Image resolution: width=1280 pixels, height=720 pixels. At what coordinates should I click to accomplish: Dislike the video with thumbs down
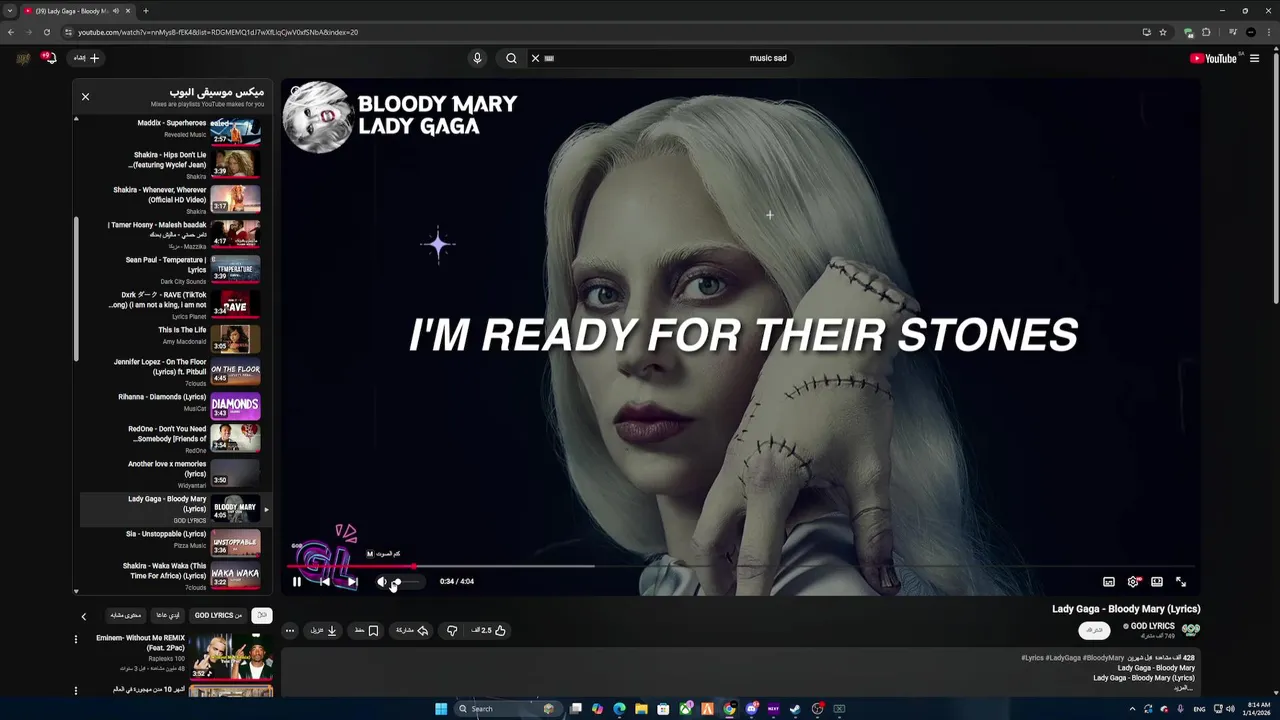pyautogui.click(x=452, y=630)
